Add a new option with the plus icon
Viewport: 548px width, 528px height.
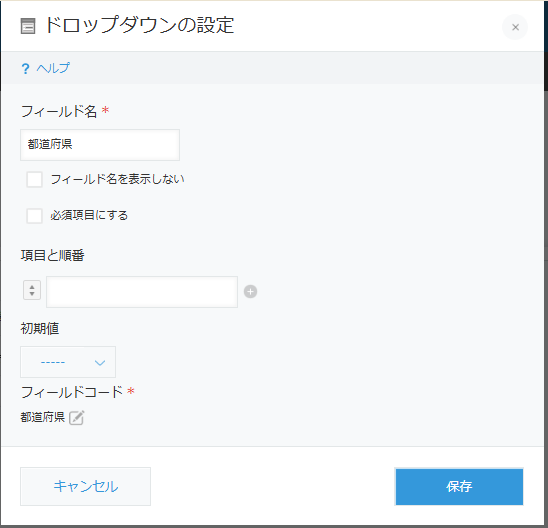[x=250, y=291]
